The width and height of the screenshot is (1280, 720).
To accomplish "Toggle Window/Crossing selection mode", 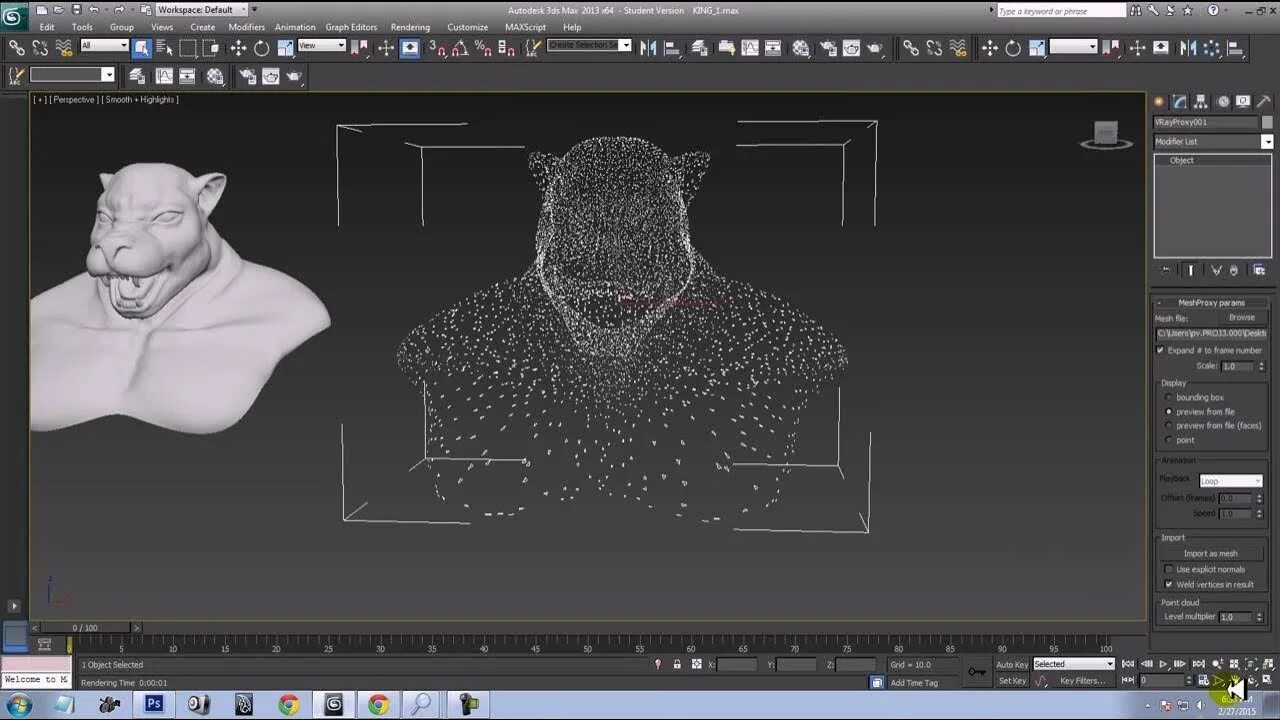I will pos(211,47).
